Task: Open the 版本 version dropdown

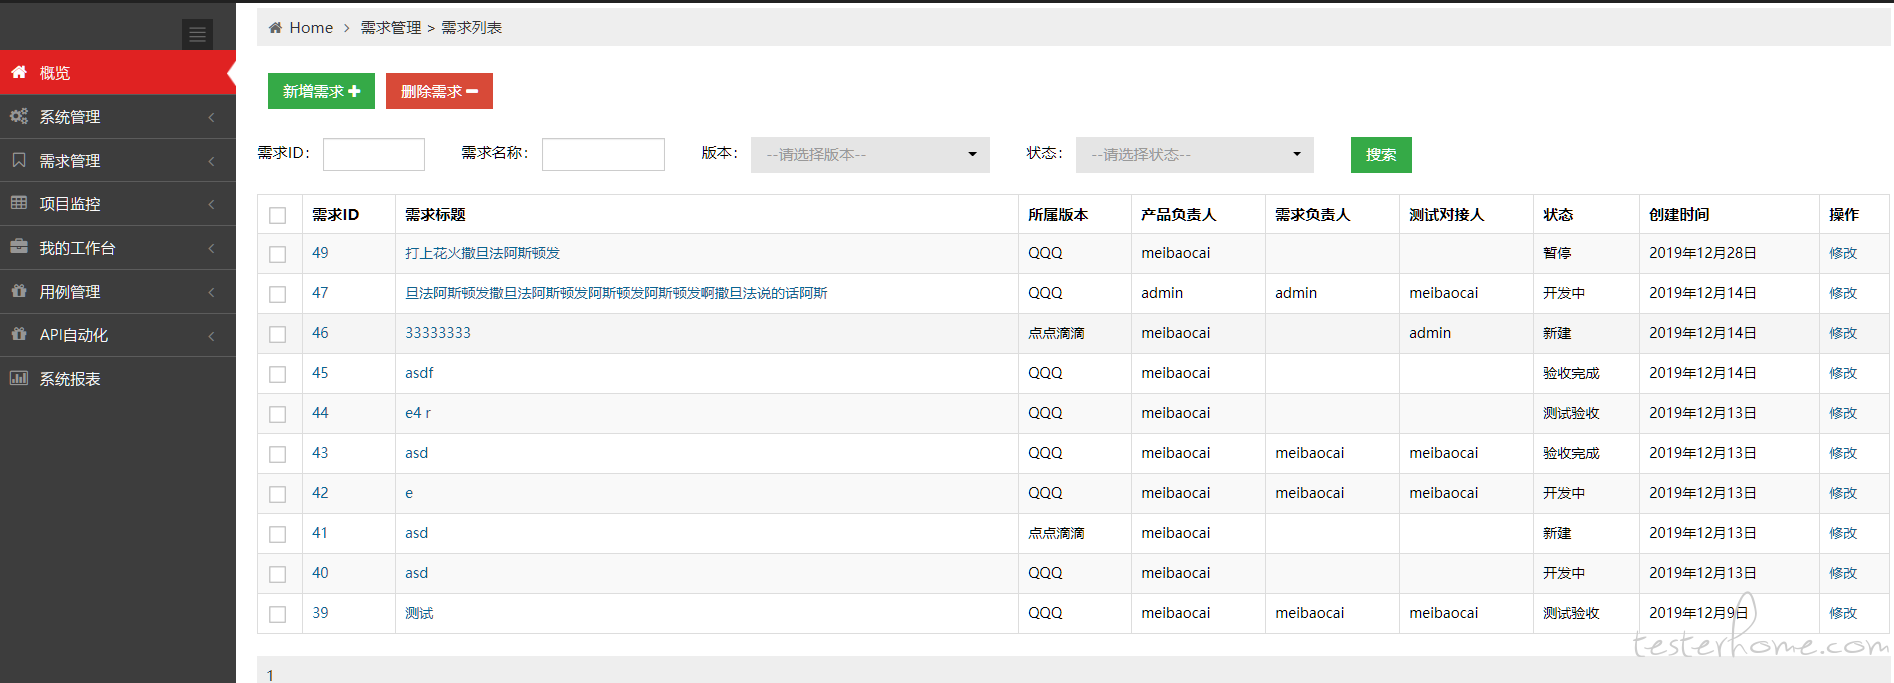Action: pyautogui.click(x=870, y=155)
